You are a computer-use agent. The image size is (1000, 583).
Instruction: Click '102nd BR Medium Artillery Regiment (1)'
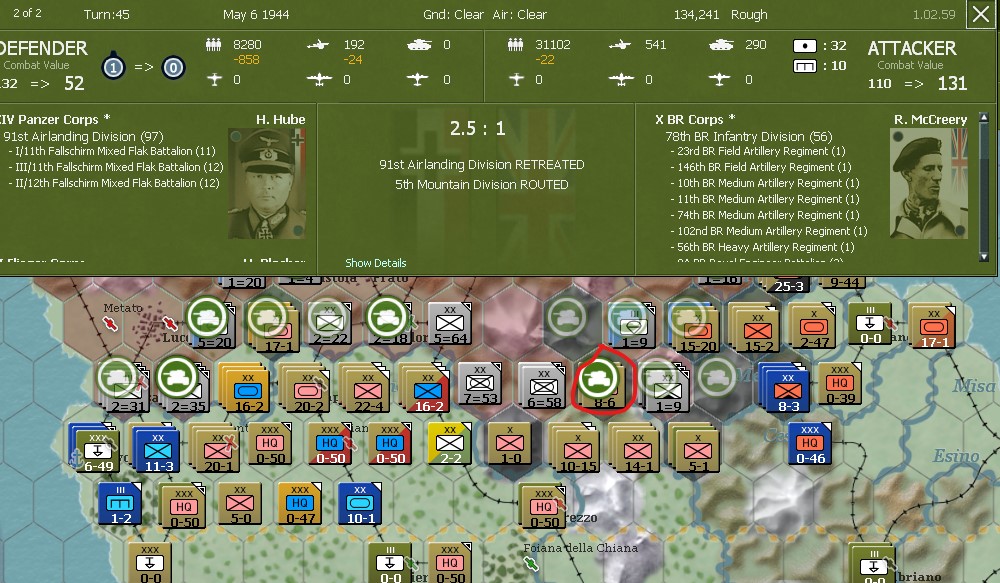click(x=769, y=231)
